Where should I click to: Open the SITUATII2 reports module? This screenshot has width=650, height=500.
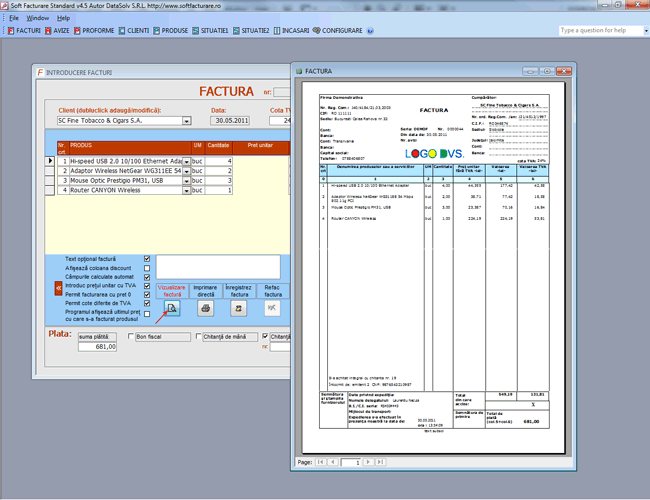pyautogui.click(x=251, y=31)
